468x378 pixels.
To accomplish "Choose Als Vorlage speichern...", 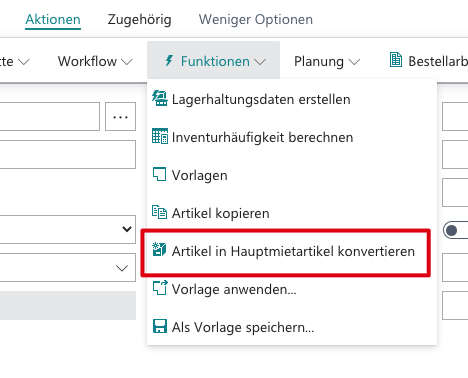I will (243, 327).
